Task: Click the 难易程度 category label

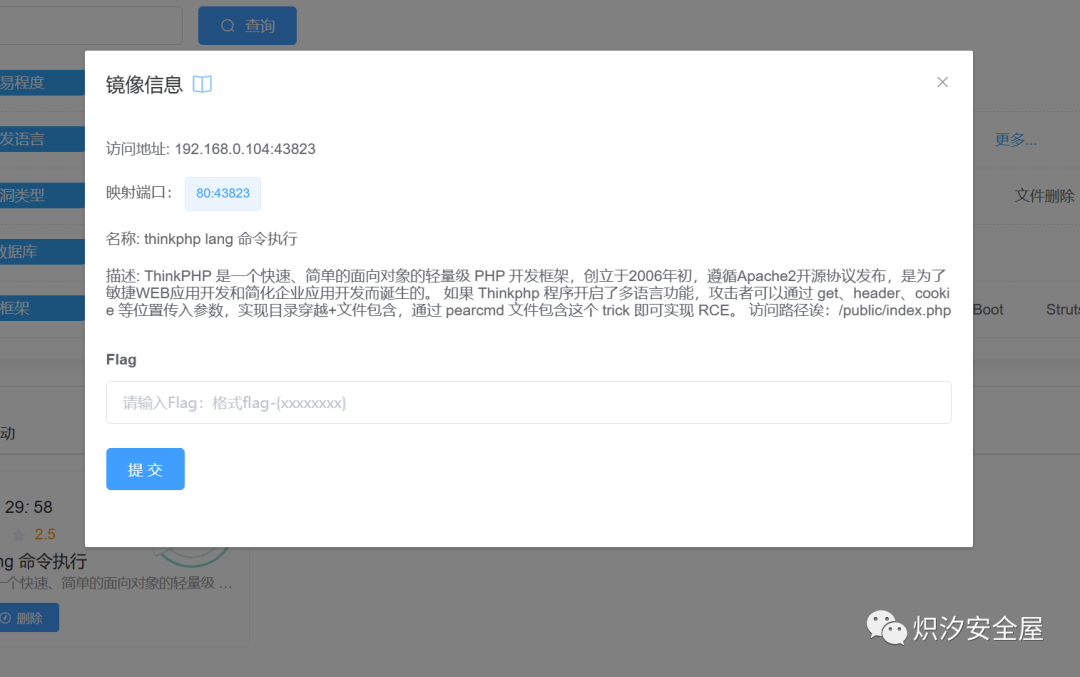Action: 42,83
